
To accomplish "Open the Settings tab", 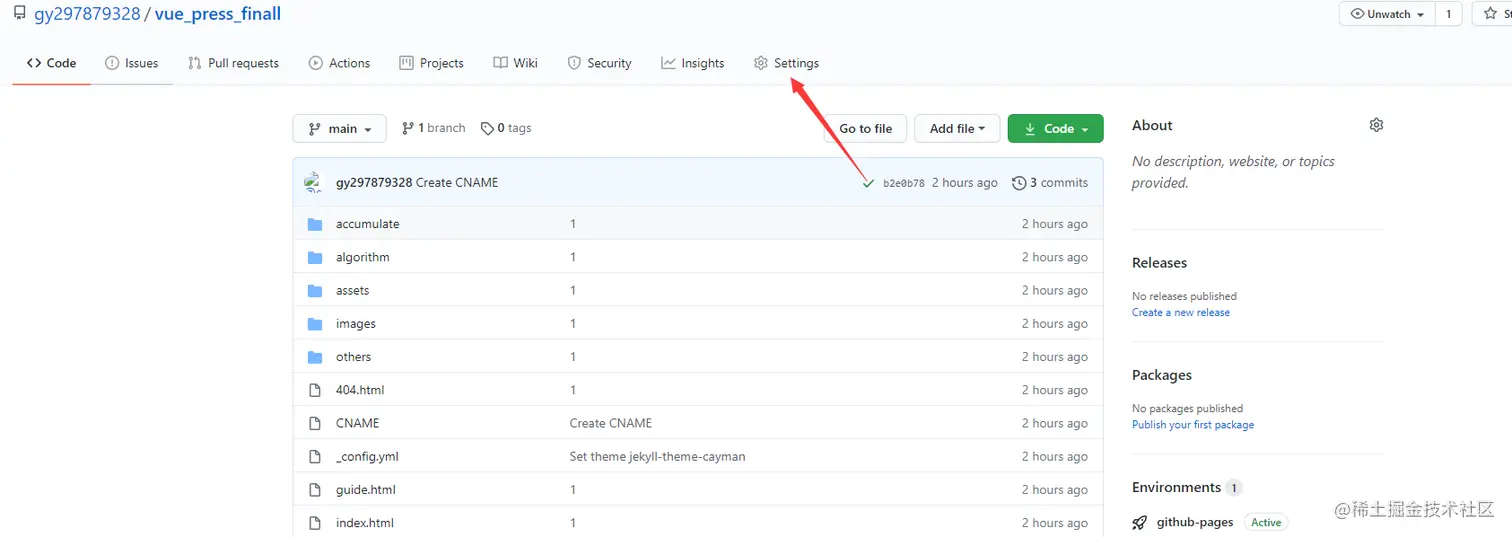I will click(786, 63).
